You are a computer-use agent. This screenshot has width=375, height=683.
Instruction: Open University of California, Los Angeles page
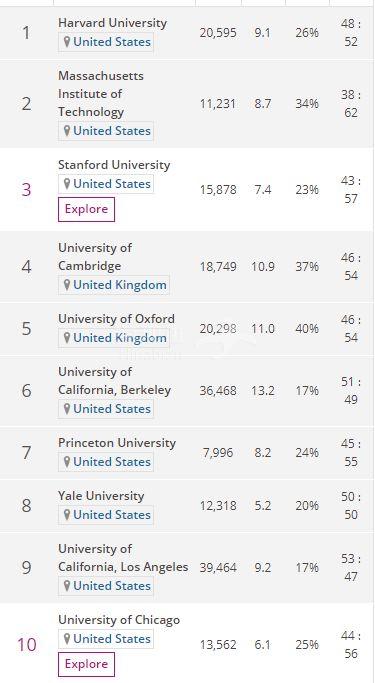123,558
